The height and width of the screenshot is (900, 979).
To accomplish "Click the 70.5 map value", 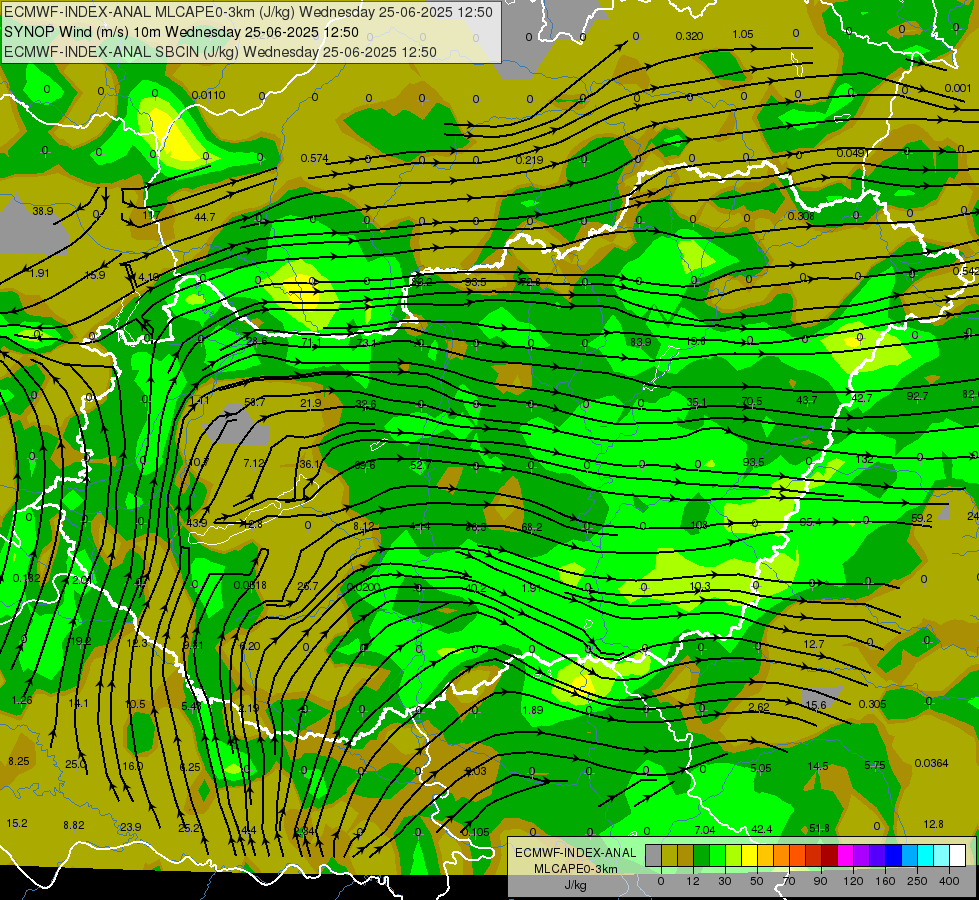I will 752,401.
